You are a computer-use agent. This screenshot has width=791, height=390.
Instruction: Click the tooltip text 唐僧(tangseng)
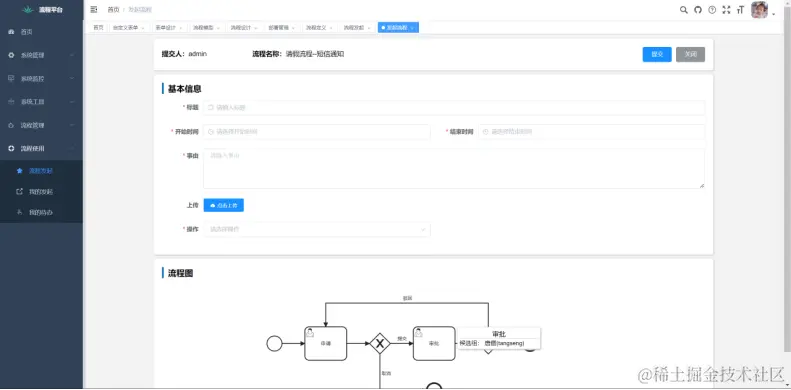tap(504, 343)
